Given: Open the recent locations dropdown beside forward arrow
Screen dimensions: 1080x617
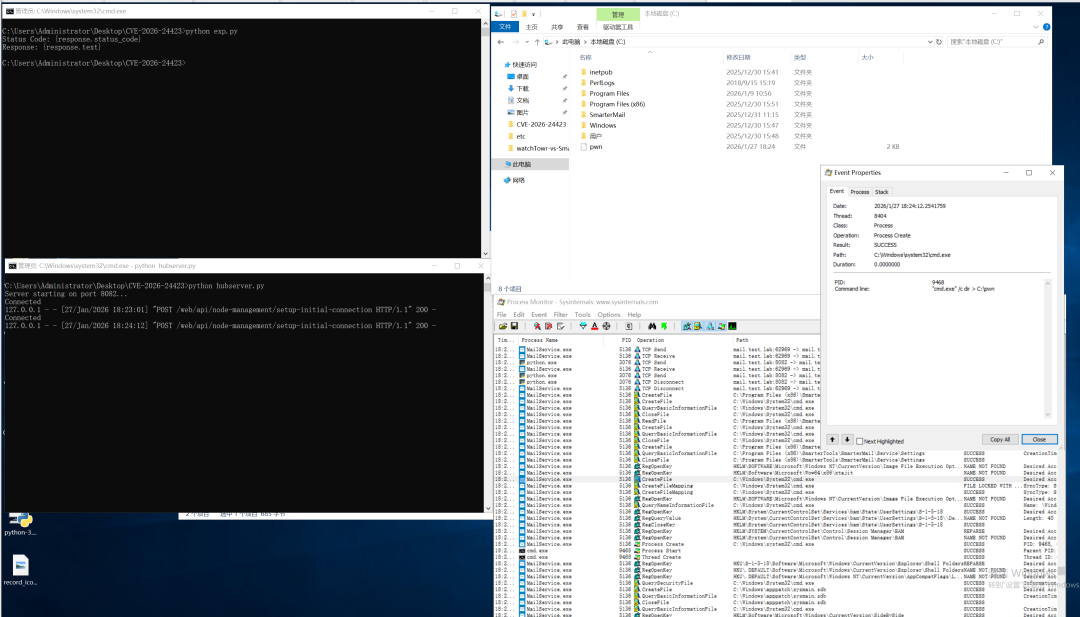Looking at the screenshot, I should click(527, 42).
